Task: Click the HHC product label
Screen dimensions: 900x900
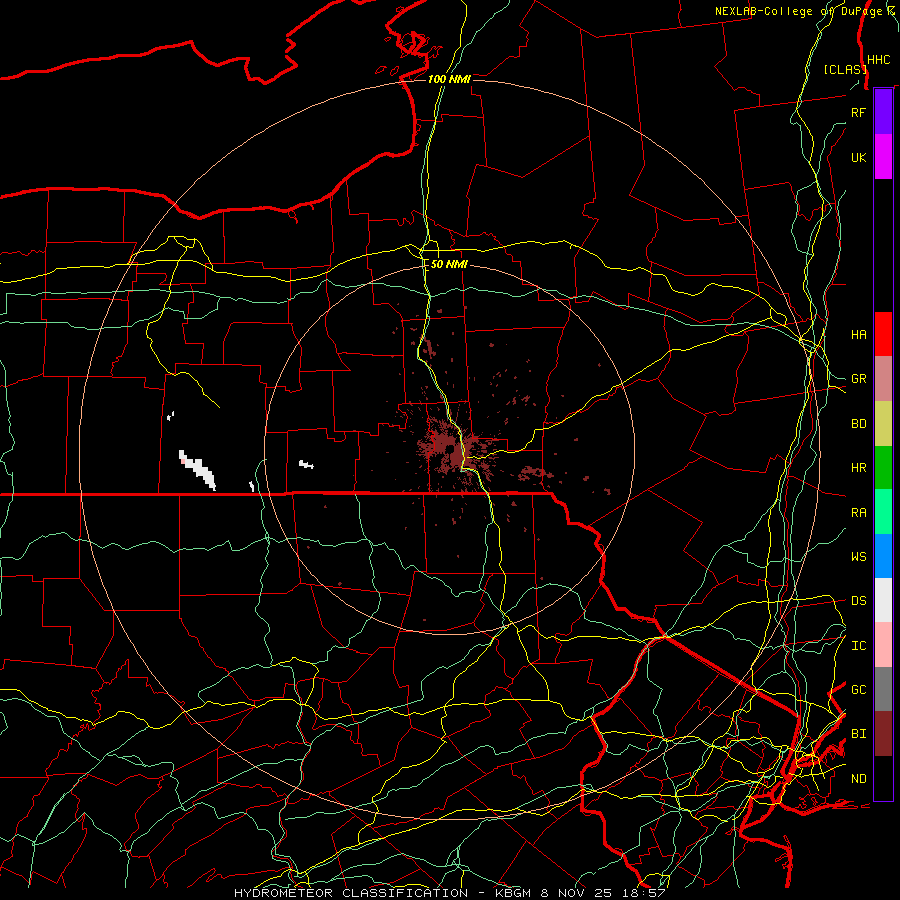Action: pyautogui.click(x=878, y=60)
